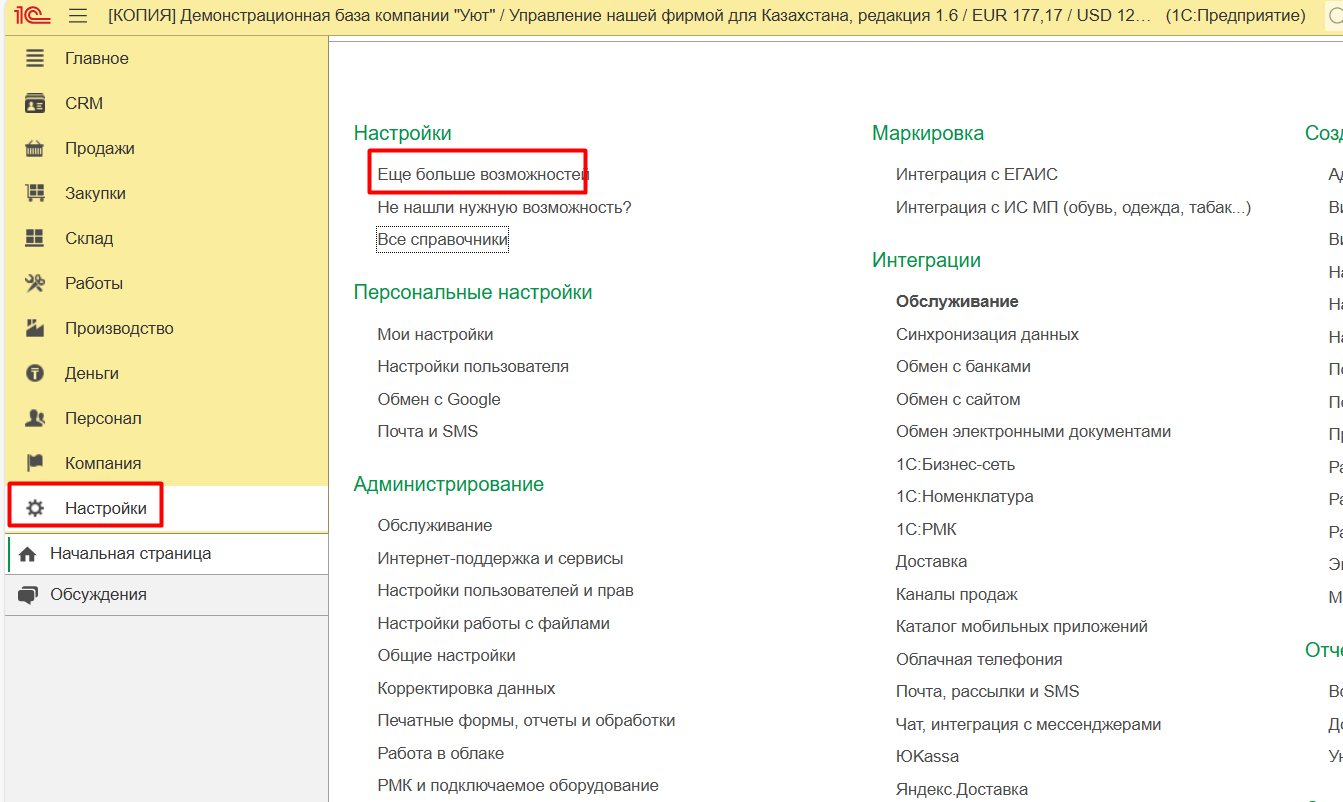
Task: Open the Персонал section
Action: (103, 418)
